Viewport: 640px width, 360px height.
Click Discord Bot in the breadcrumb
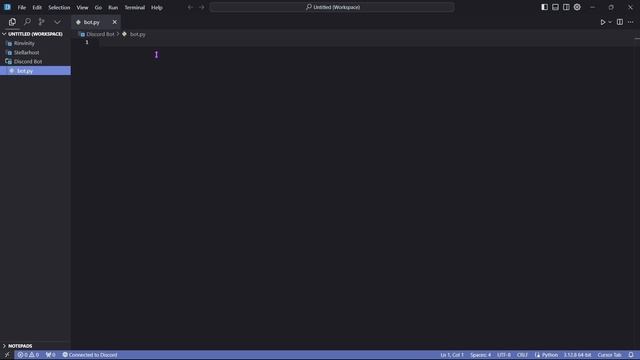[100, 34]
